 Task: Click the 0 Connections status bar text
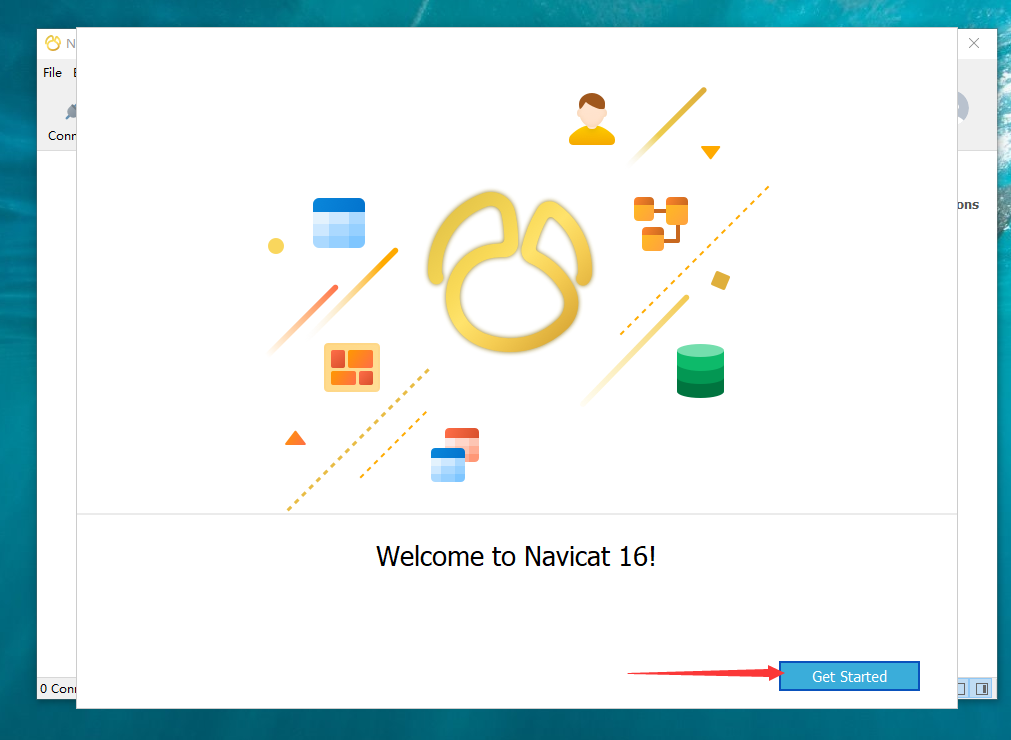(58, 689)
